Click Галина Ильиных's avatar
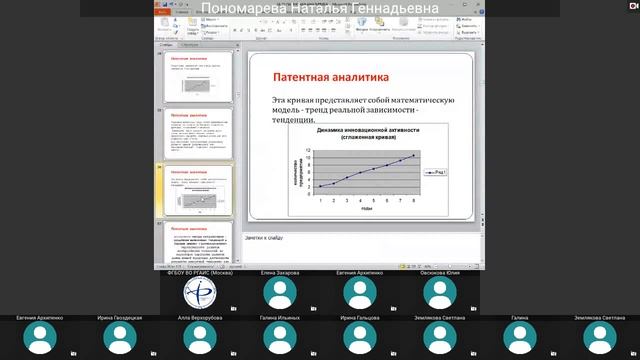The width and height of the screenshot is (640, 360). (280, 337)
